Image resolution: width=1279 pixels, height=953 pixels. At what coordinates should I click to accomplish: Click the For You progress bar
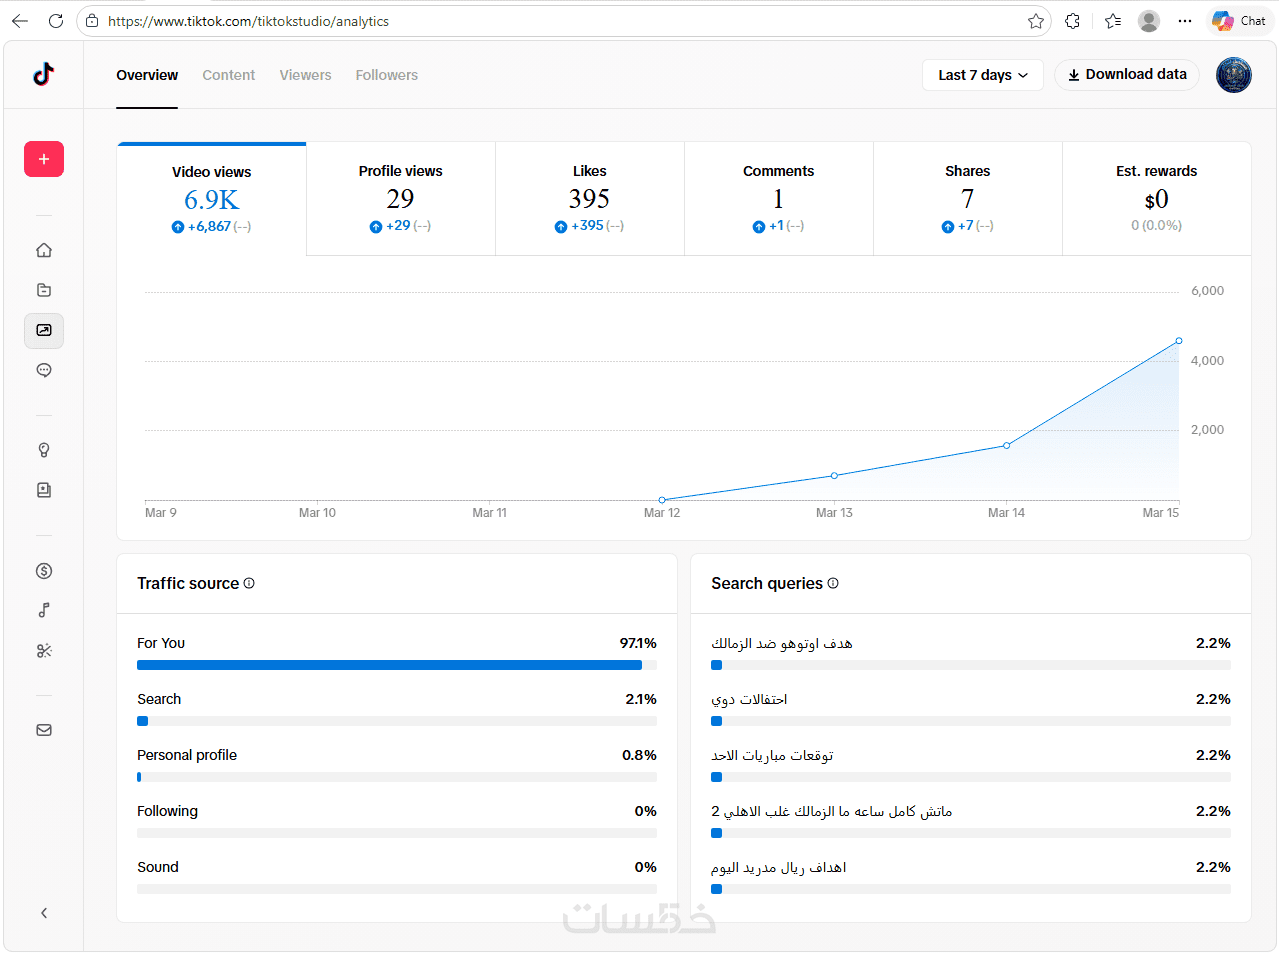pos(397,665)
